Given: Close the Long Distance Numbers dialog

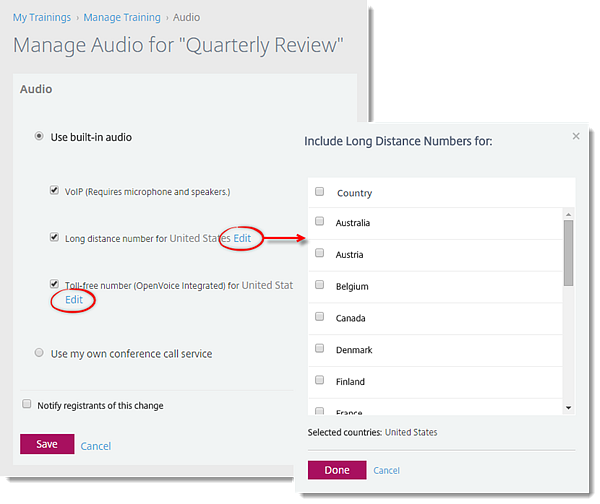Looking at the screenshot, I should click(575, 136).
